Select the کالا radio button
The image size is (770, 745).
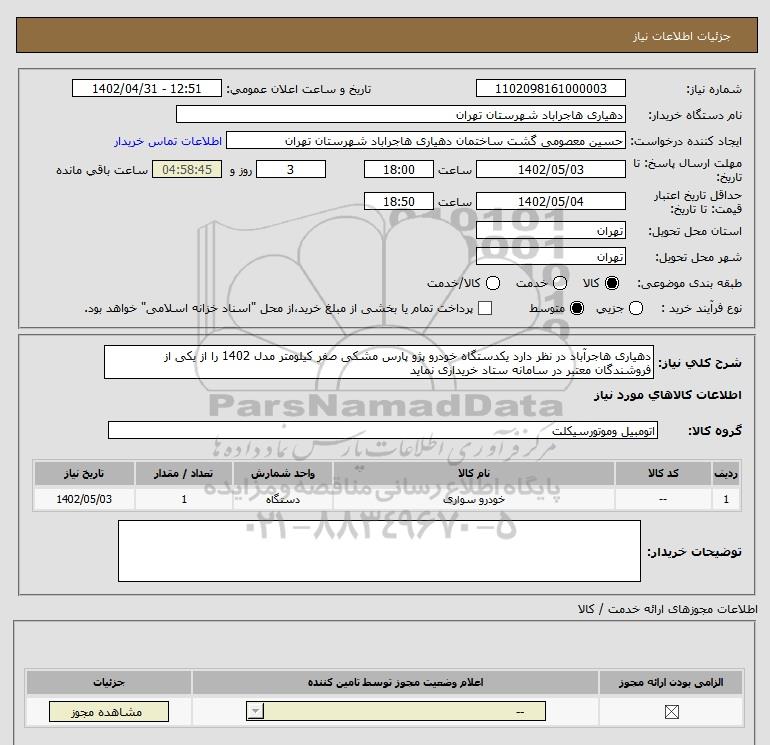[x=612, y=283]
